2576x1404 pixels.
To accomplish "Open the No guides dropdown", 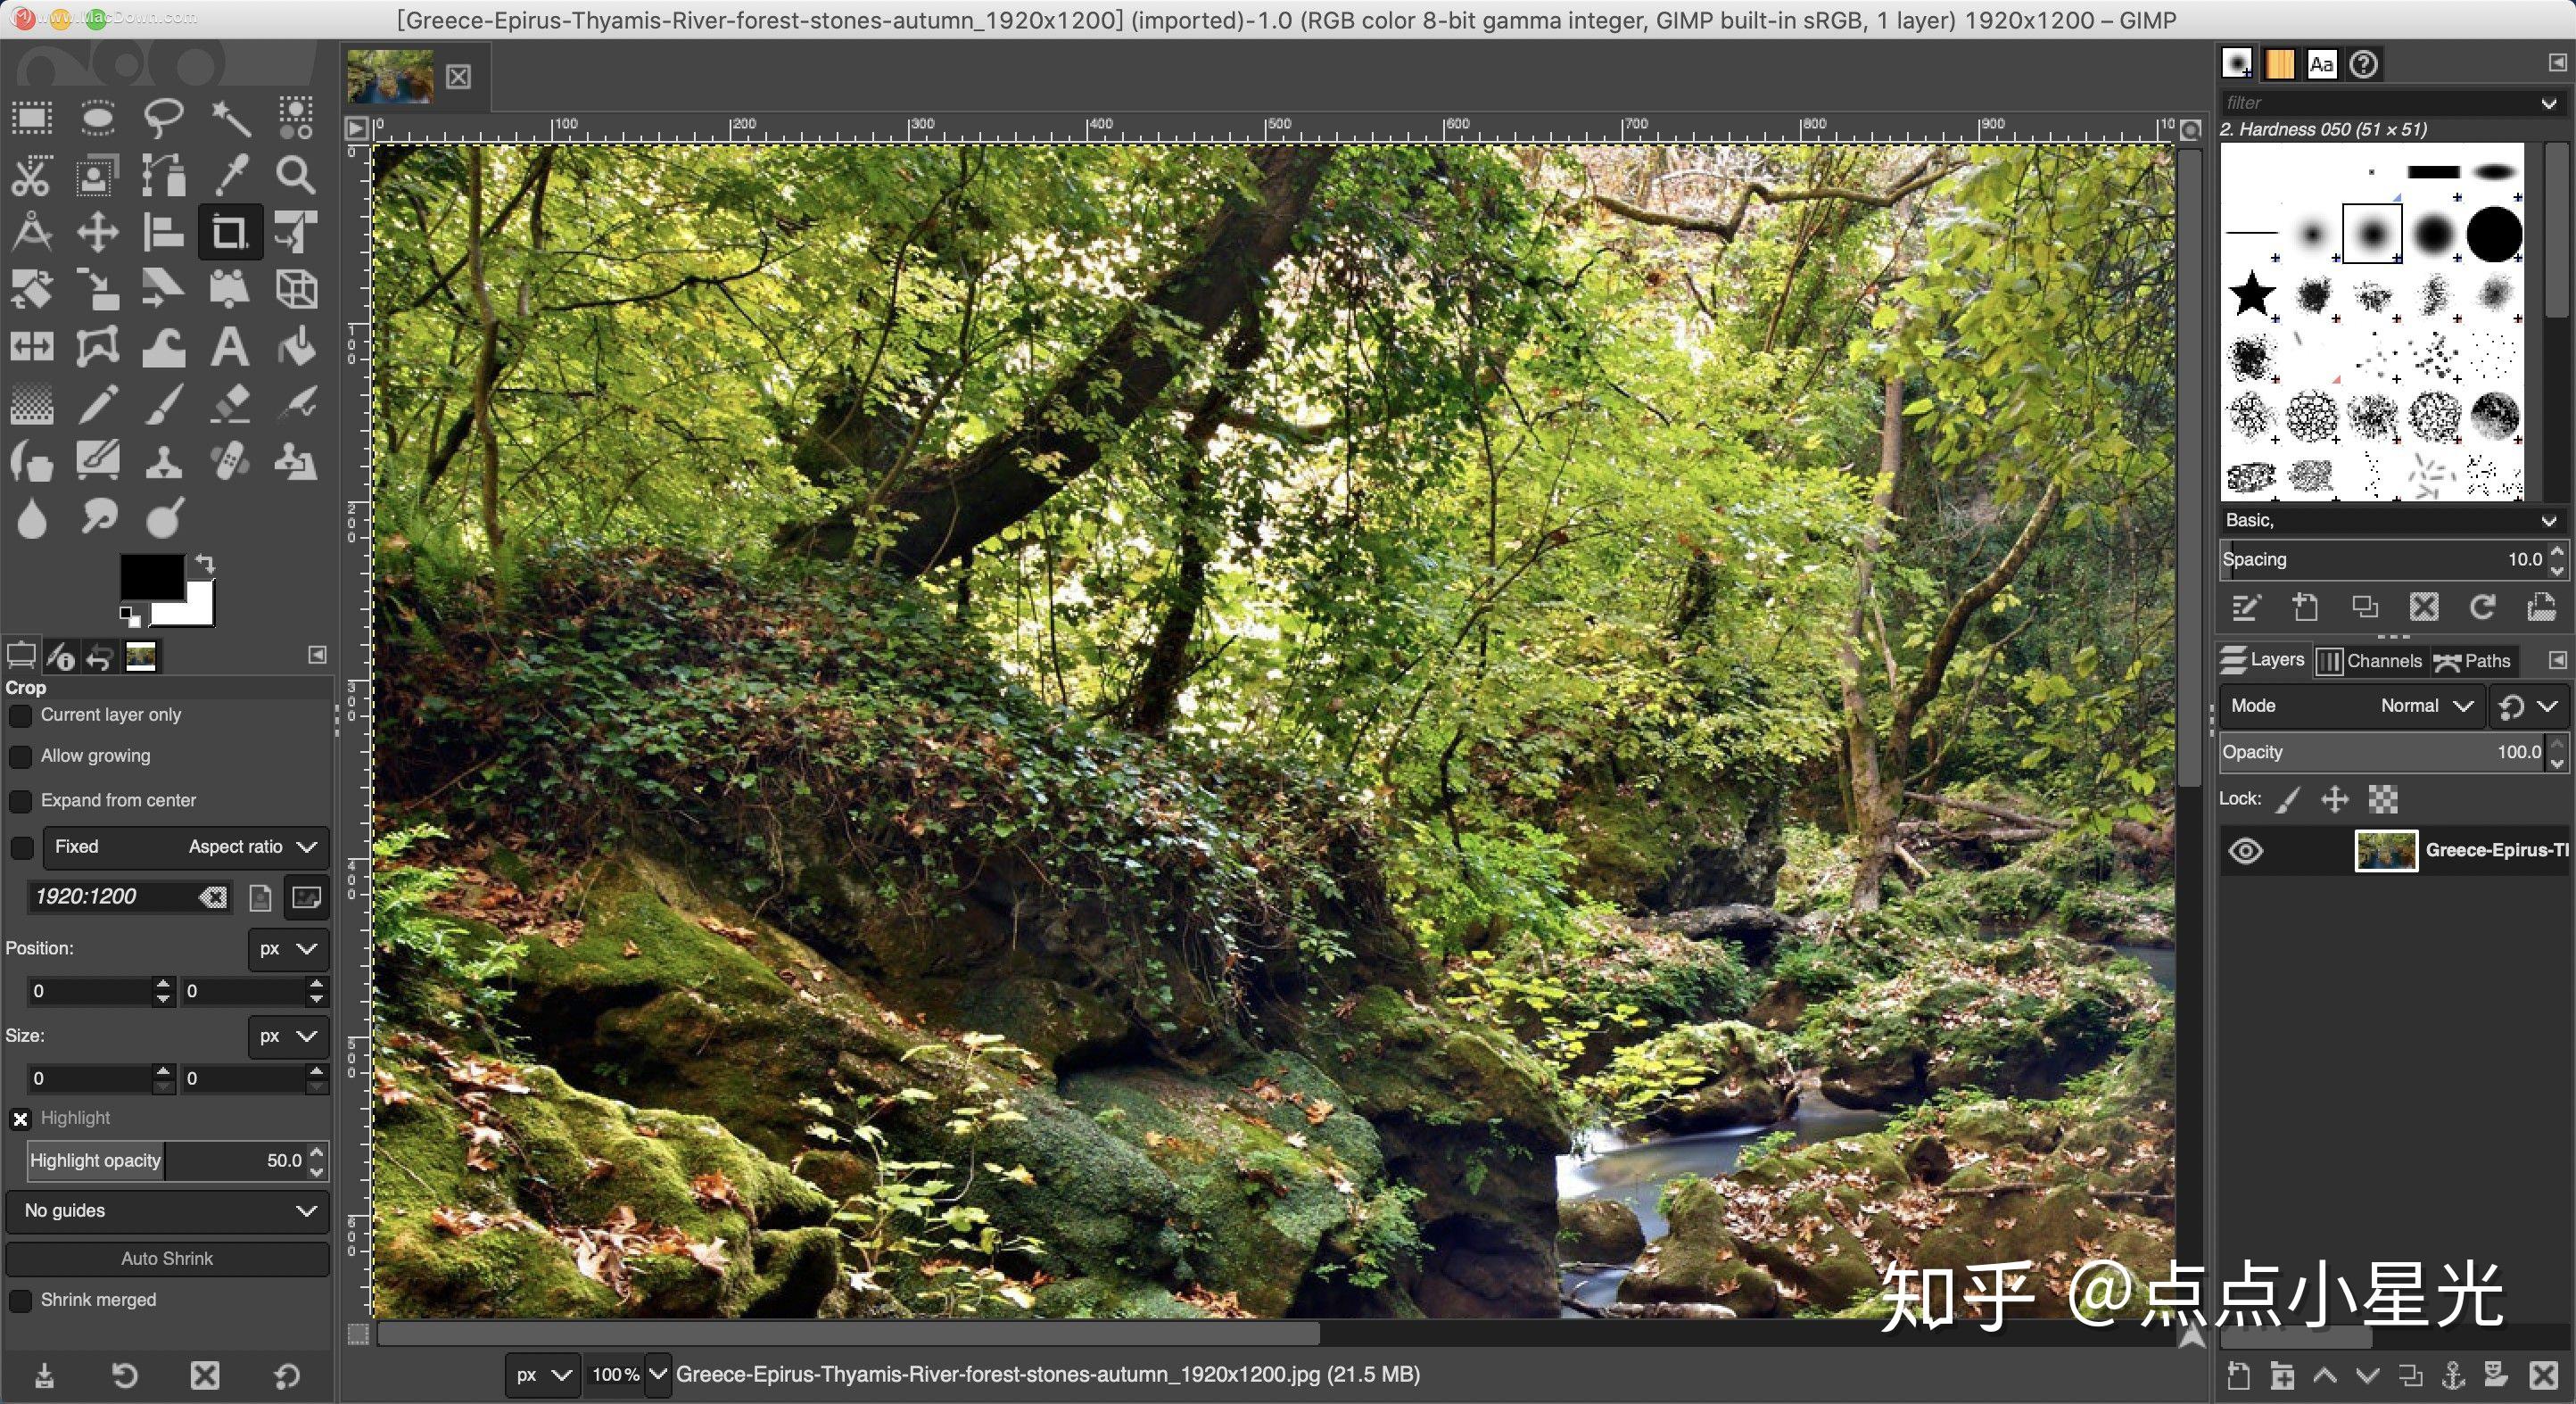I will pos(167,1211).
